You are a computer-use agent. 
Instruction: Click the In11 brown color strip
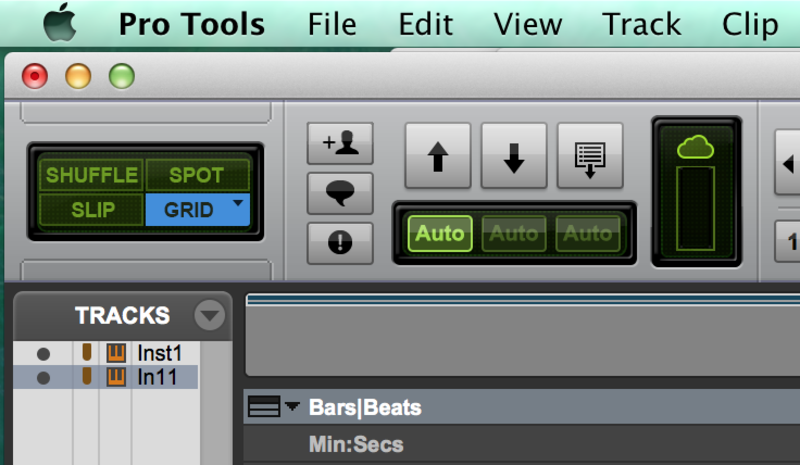(87, 376)
